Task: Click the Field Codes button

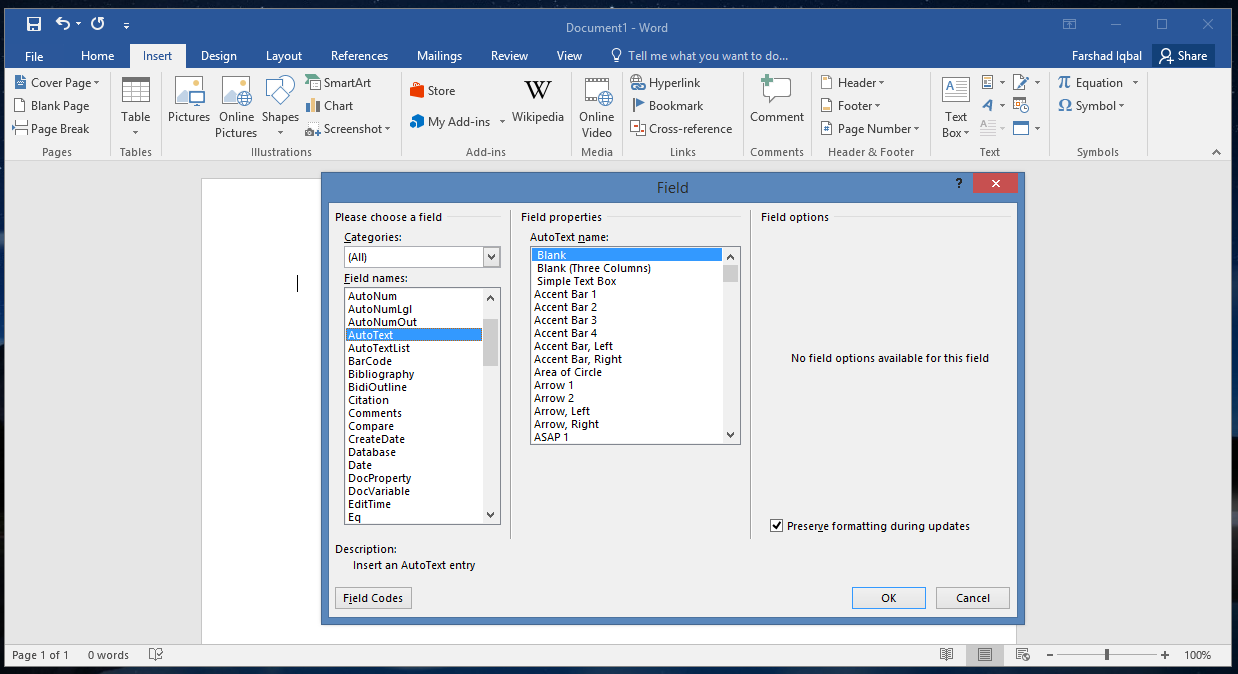Action: point(373,598)
